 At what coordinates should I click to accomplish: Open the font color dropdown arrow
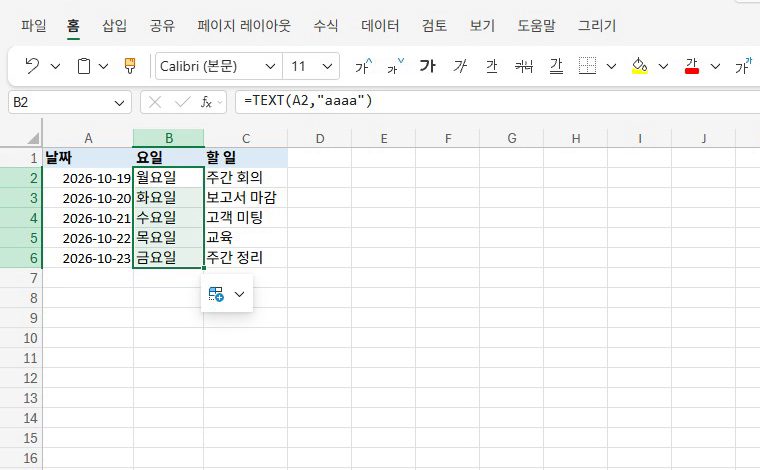tap(715, 66)
